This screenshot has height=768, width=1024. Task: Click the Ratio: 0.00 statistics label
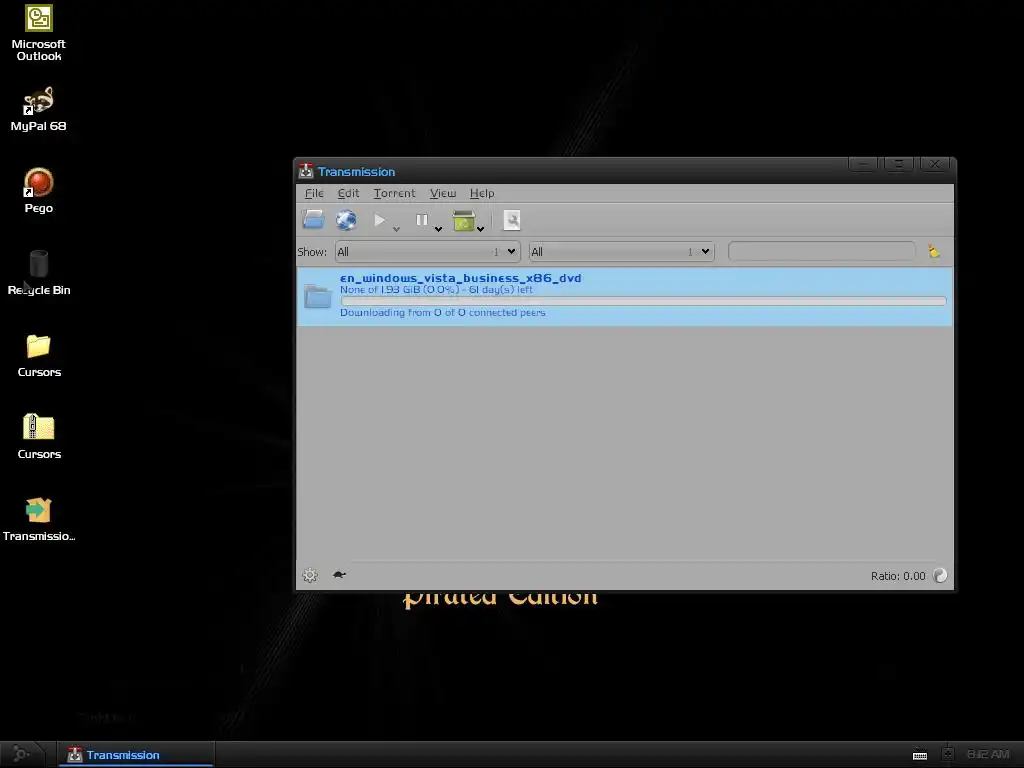click(x=898, y=576)
